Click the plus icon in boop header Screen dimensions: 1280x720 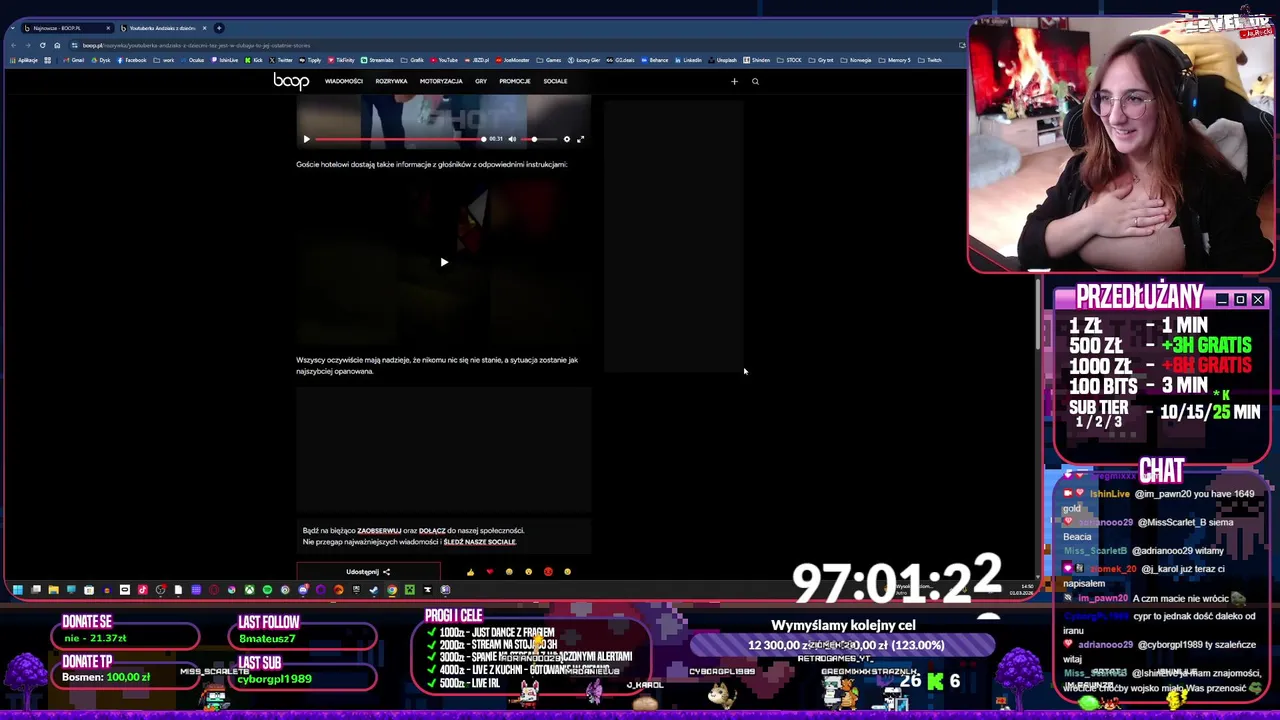tap(734, 81)
